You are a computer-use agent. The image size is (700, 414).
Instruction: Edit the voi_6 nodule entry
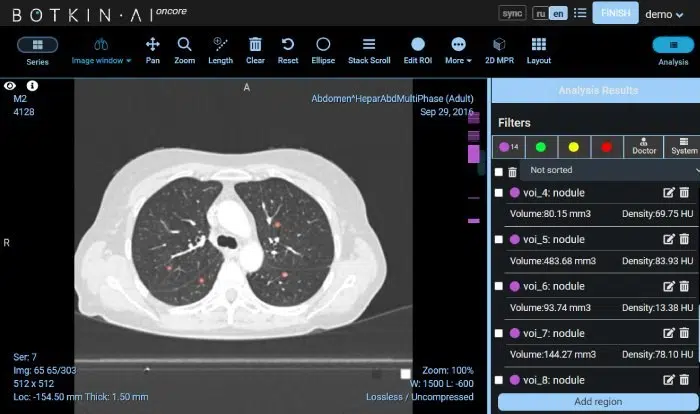pos(668,286)
